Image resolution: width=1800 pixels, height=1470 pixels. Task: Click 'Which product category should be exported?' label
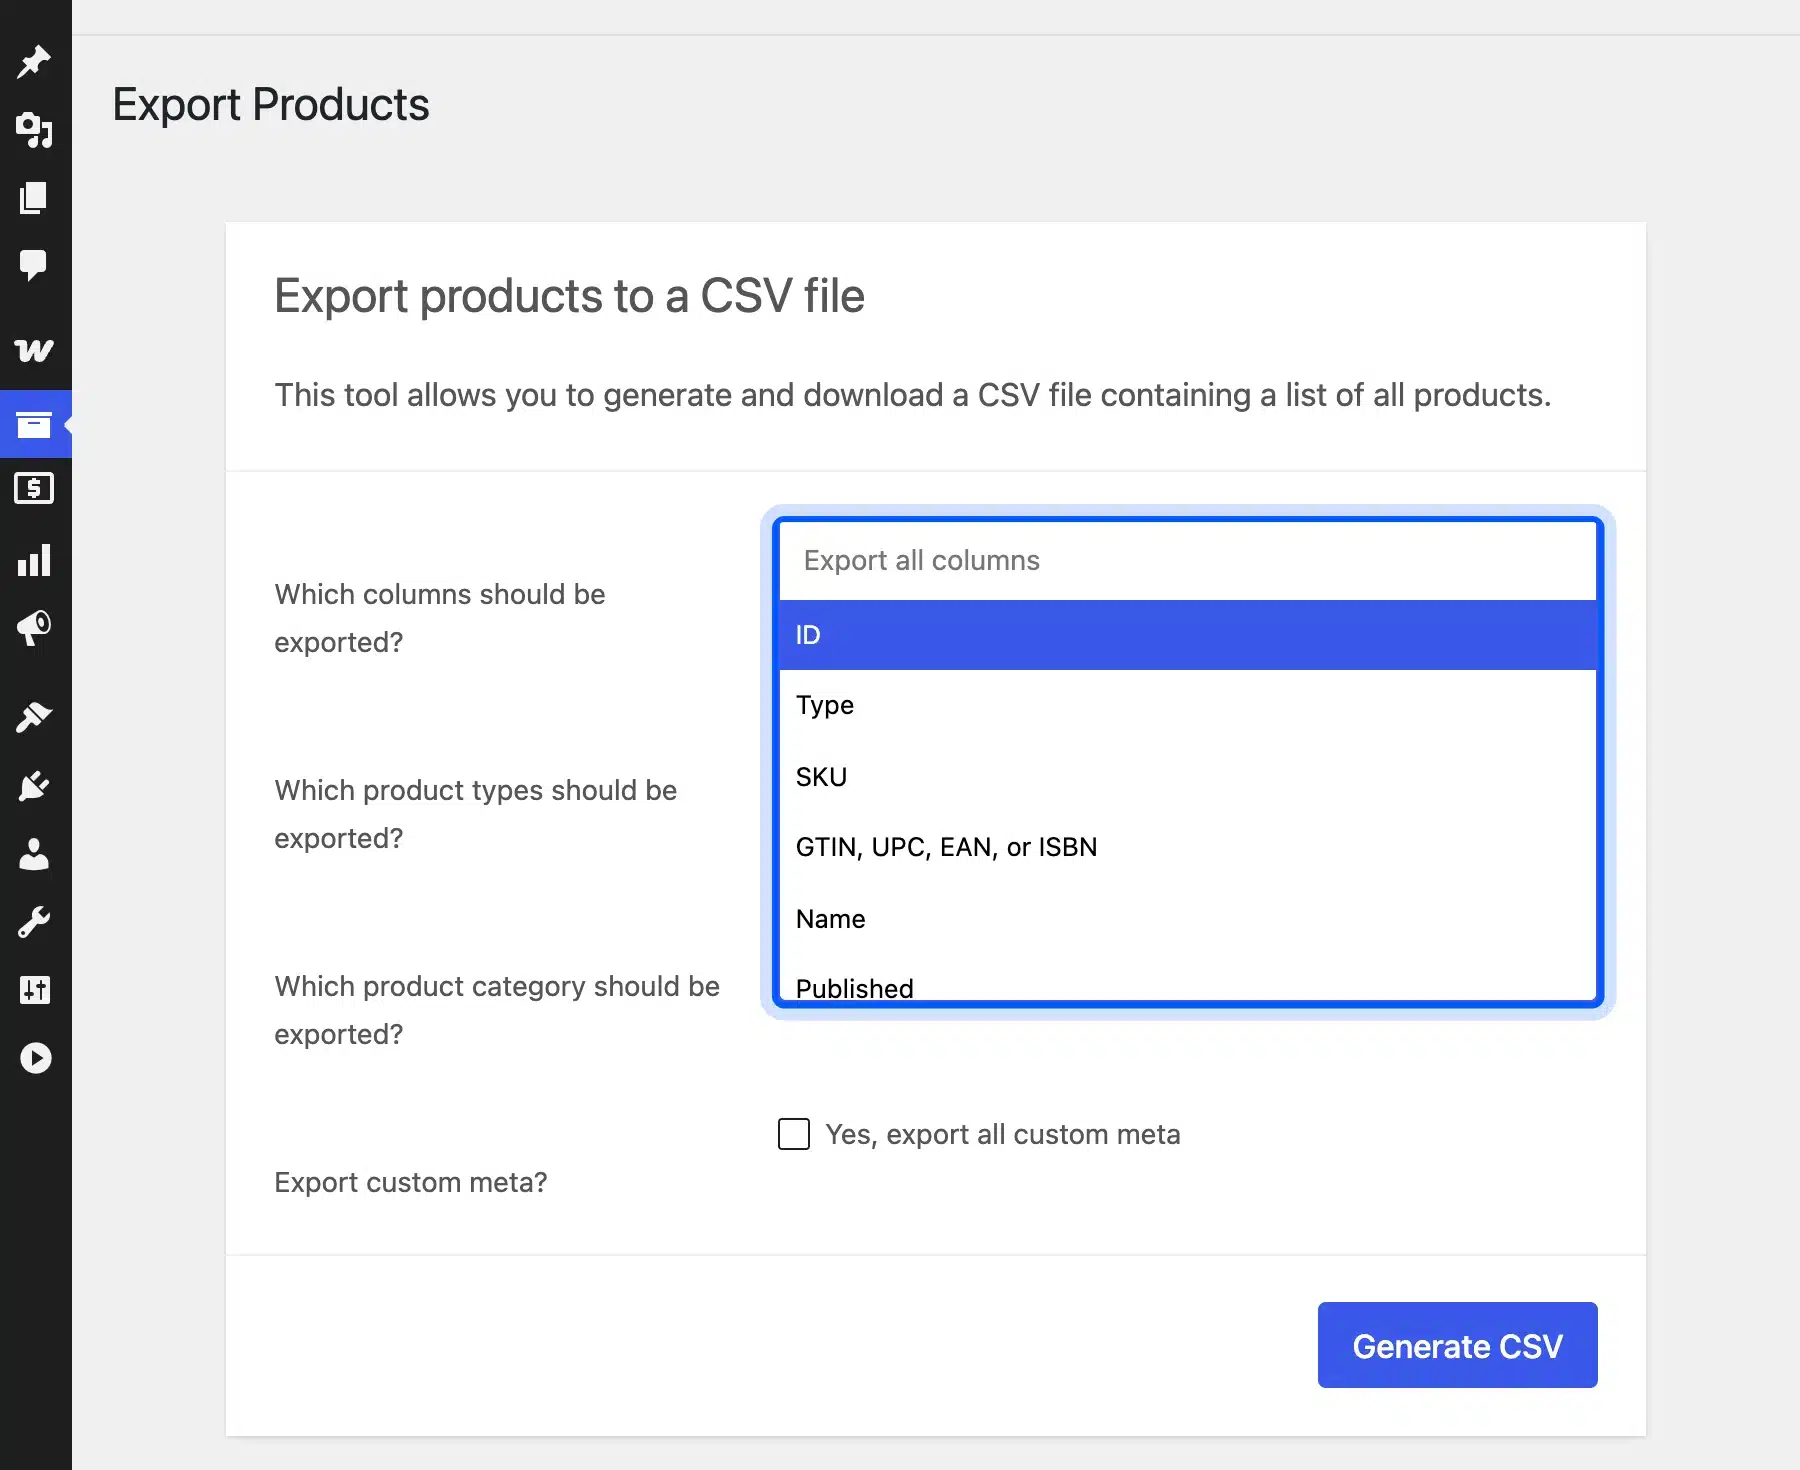point(497,1010)
